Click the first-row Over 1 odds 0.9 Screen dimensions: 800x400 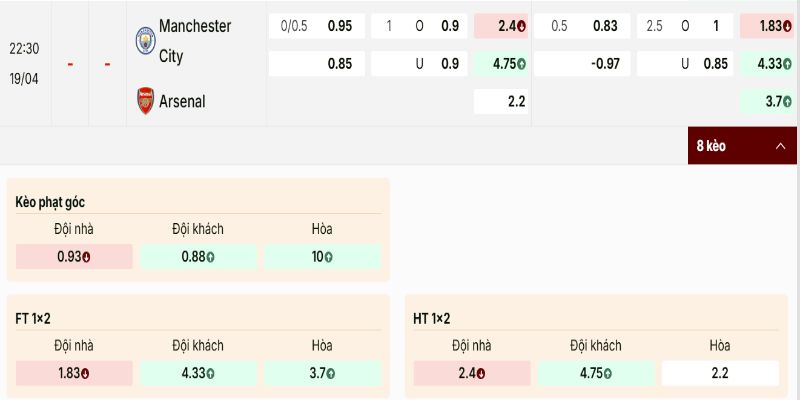click(418, 26)
